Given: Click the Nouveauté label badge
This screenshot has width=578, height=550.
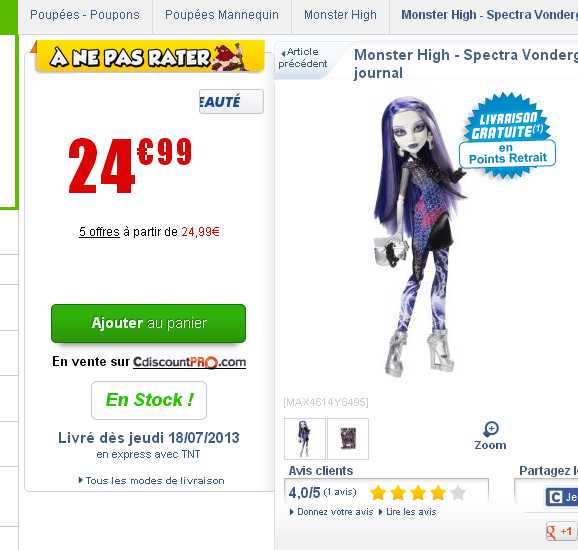Looking at the screenshot, I should point(231,101).
